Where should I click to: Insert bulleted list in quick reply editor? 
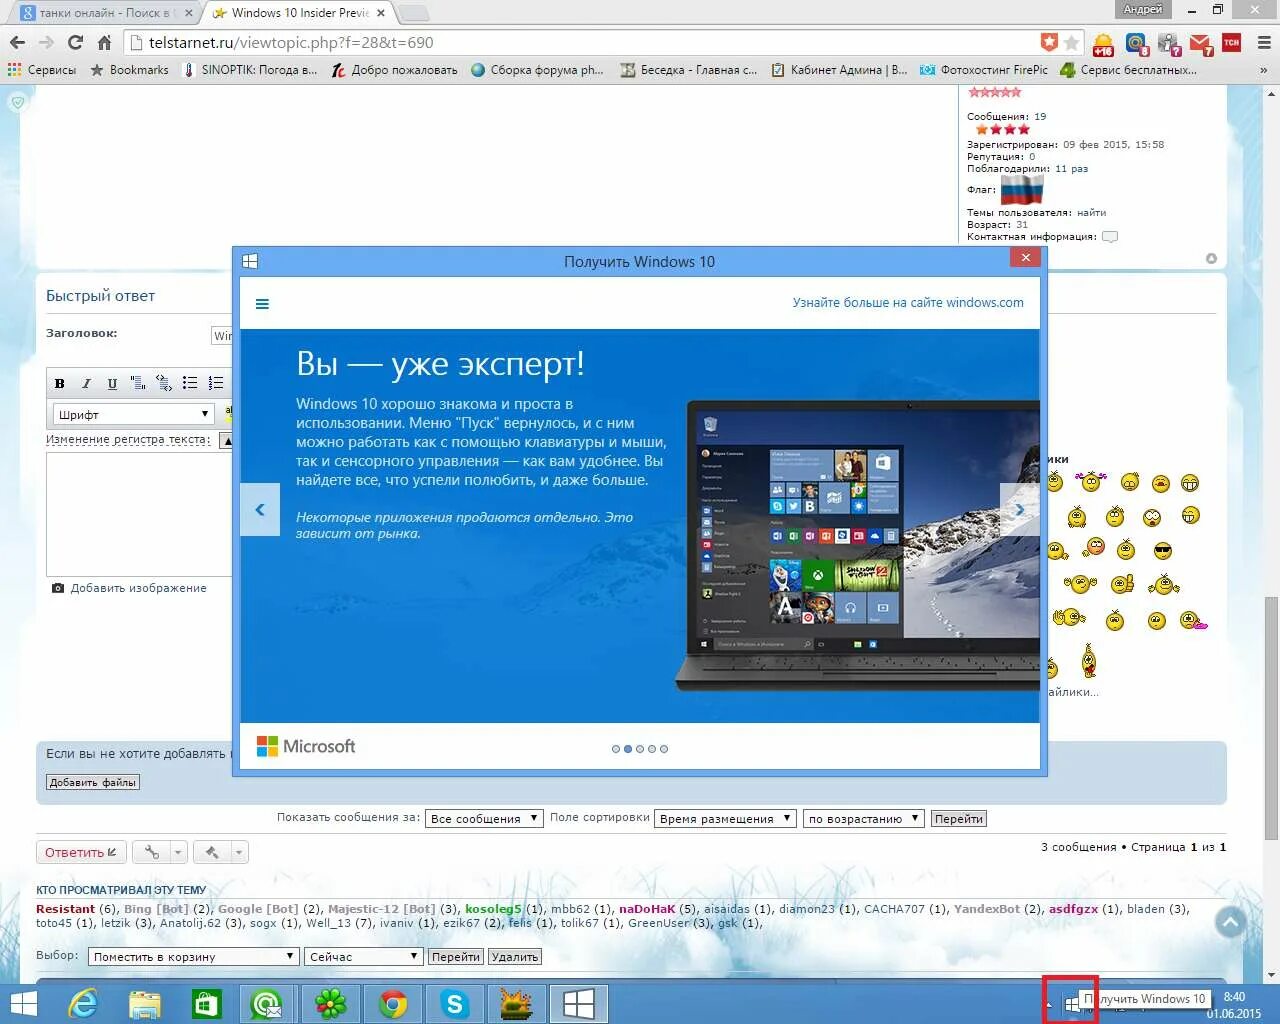click(190, 383)
